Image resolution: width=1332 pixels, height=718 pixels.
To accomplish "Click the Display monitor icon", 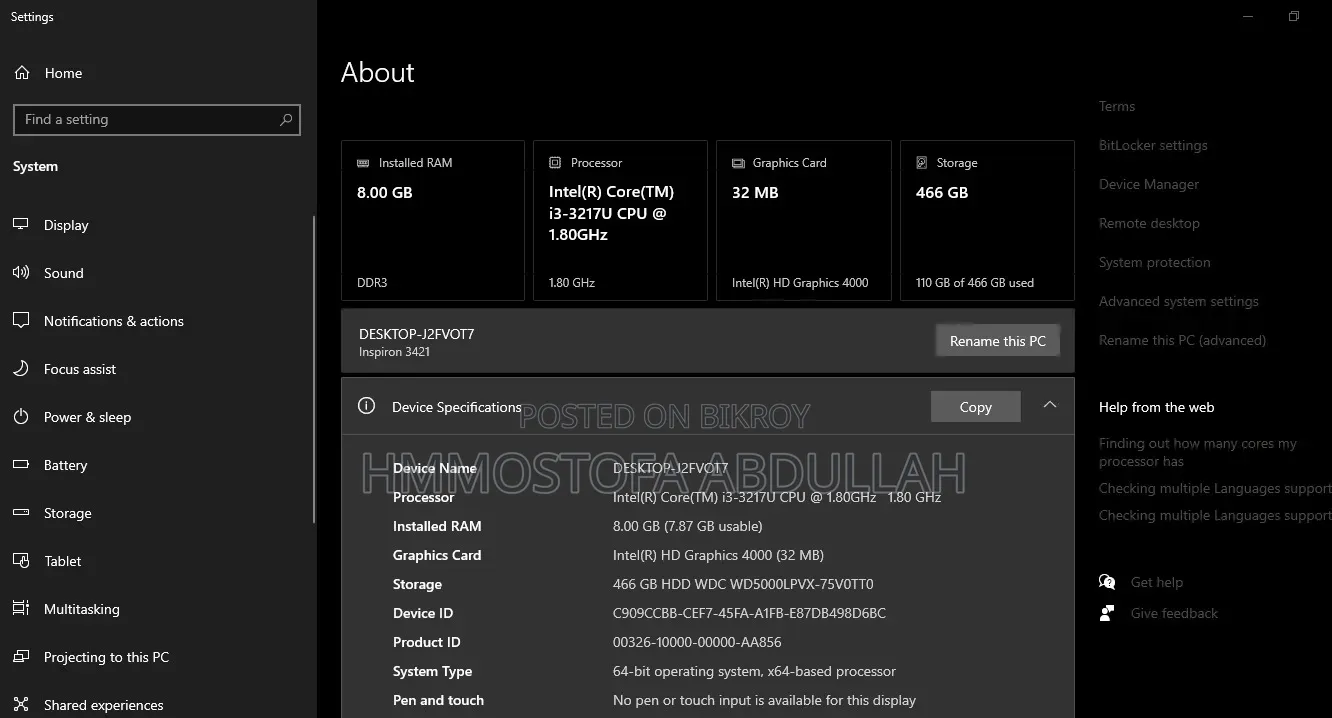I will (x=21, y=225).
